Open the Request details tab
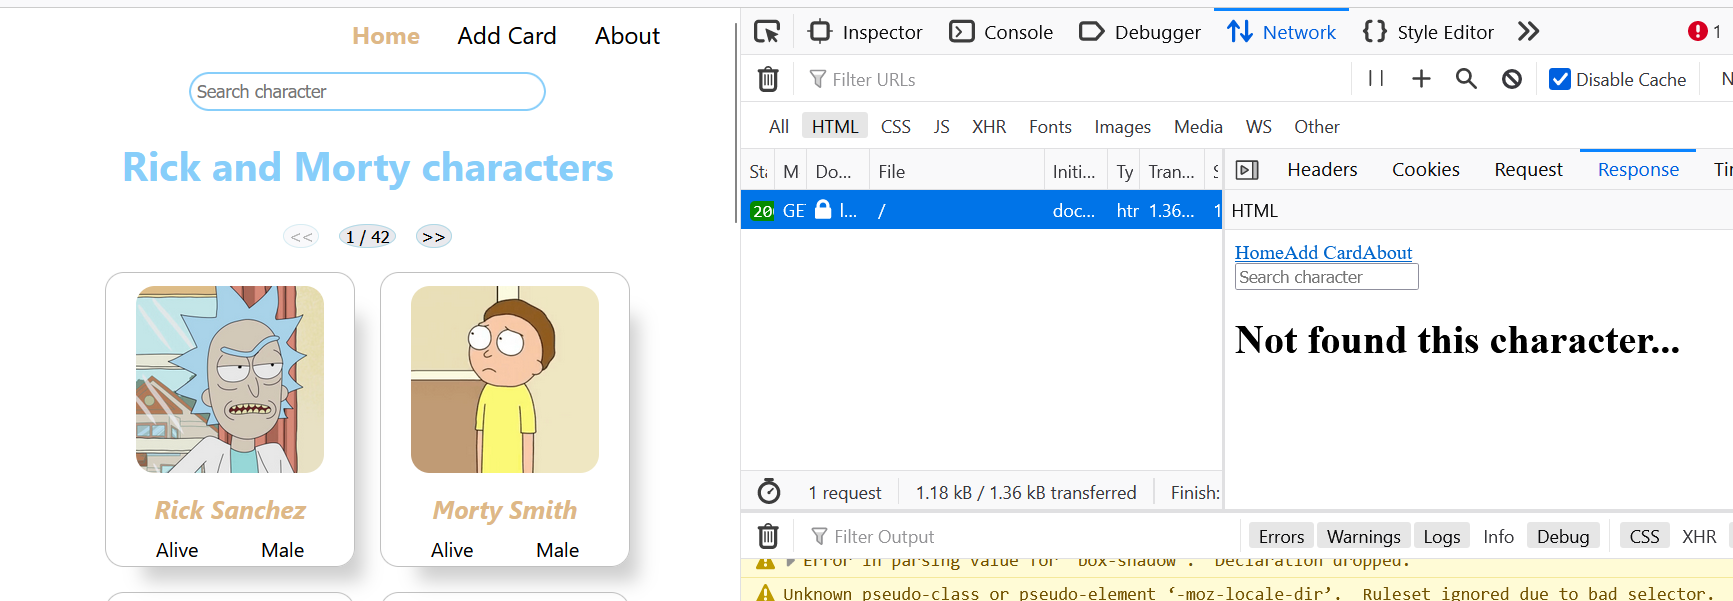The height and width of the screenshot is (601, 1733). pos(1528,170)
